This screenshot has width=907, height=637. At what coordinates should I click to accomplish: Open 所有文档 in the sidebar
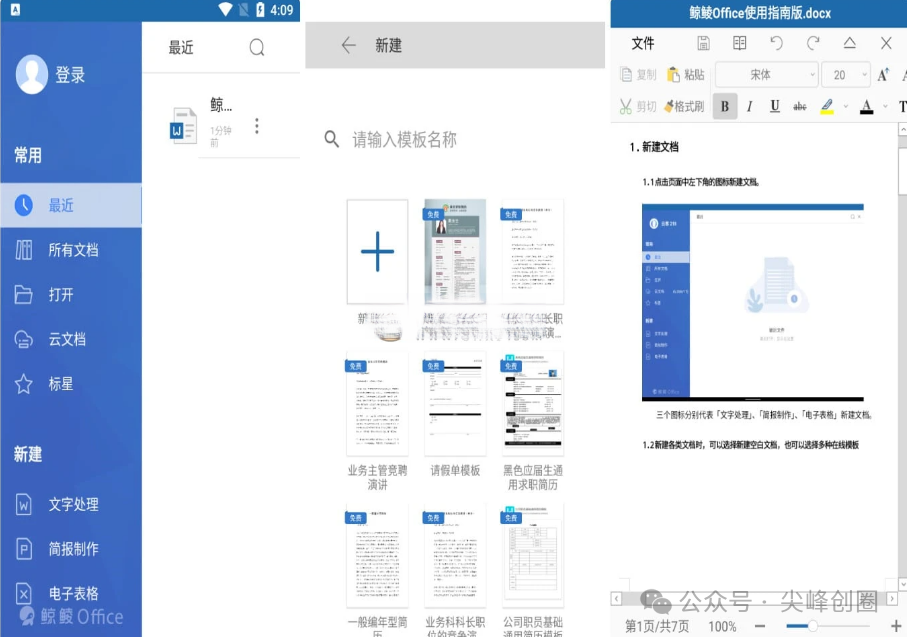coord(71,250)
